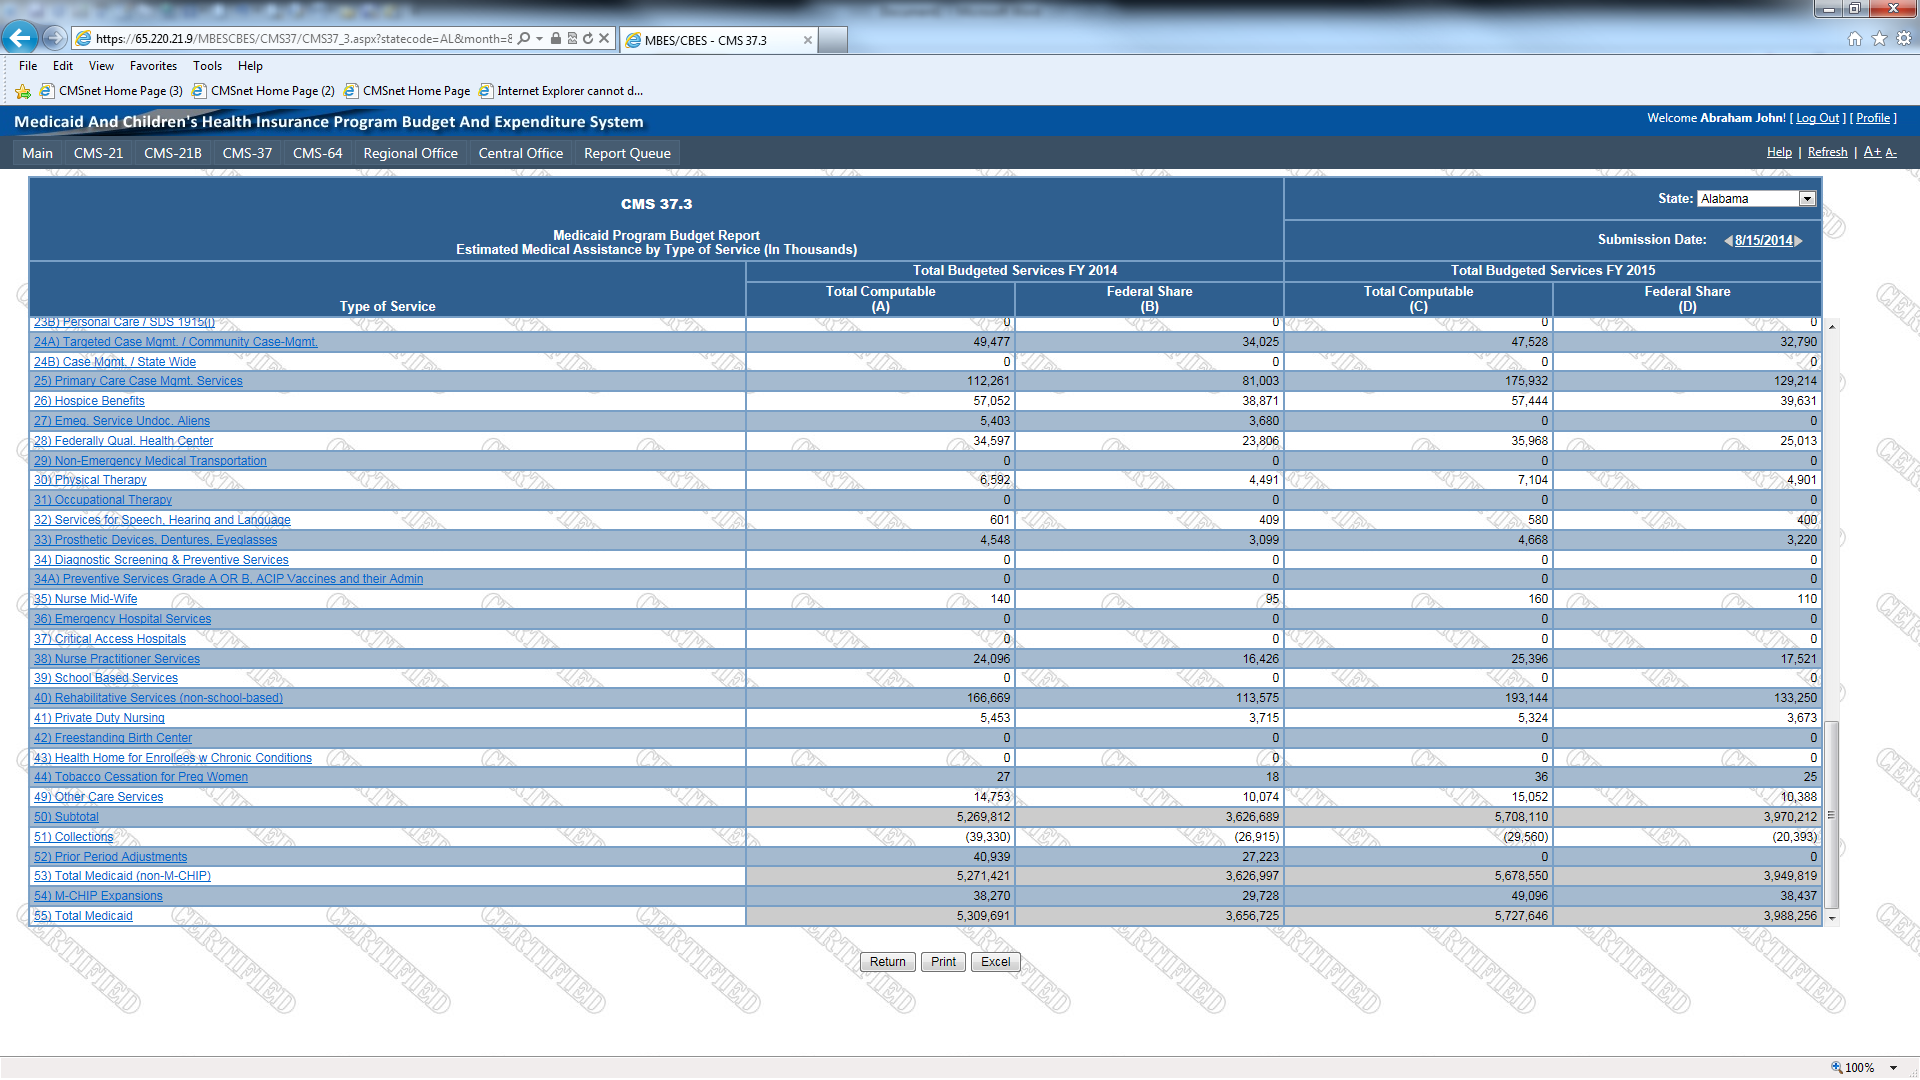Click the Stop loading X icon in address bar
1920x1080 pixels.
coord(604,39)
